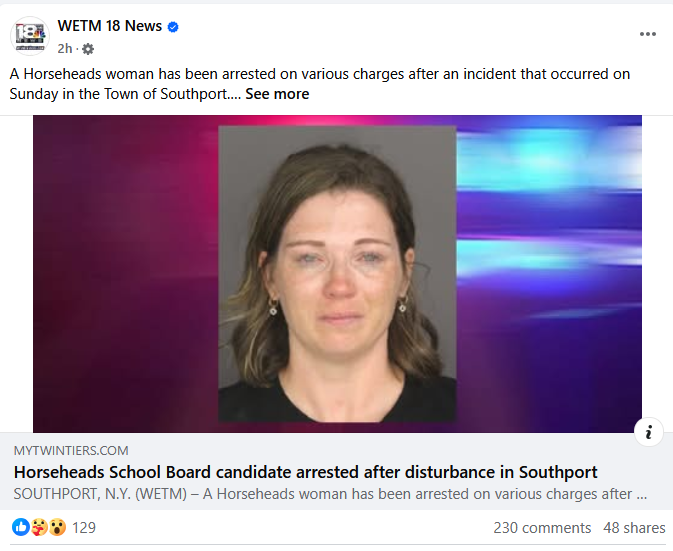Image resolution: width=673 pixels, height=551 pixels.
Task: Open the WETM 18 News page name
Action: tap(110, 26)
